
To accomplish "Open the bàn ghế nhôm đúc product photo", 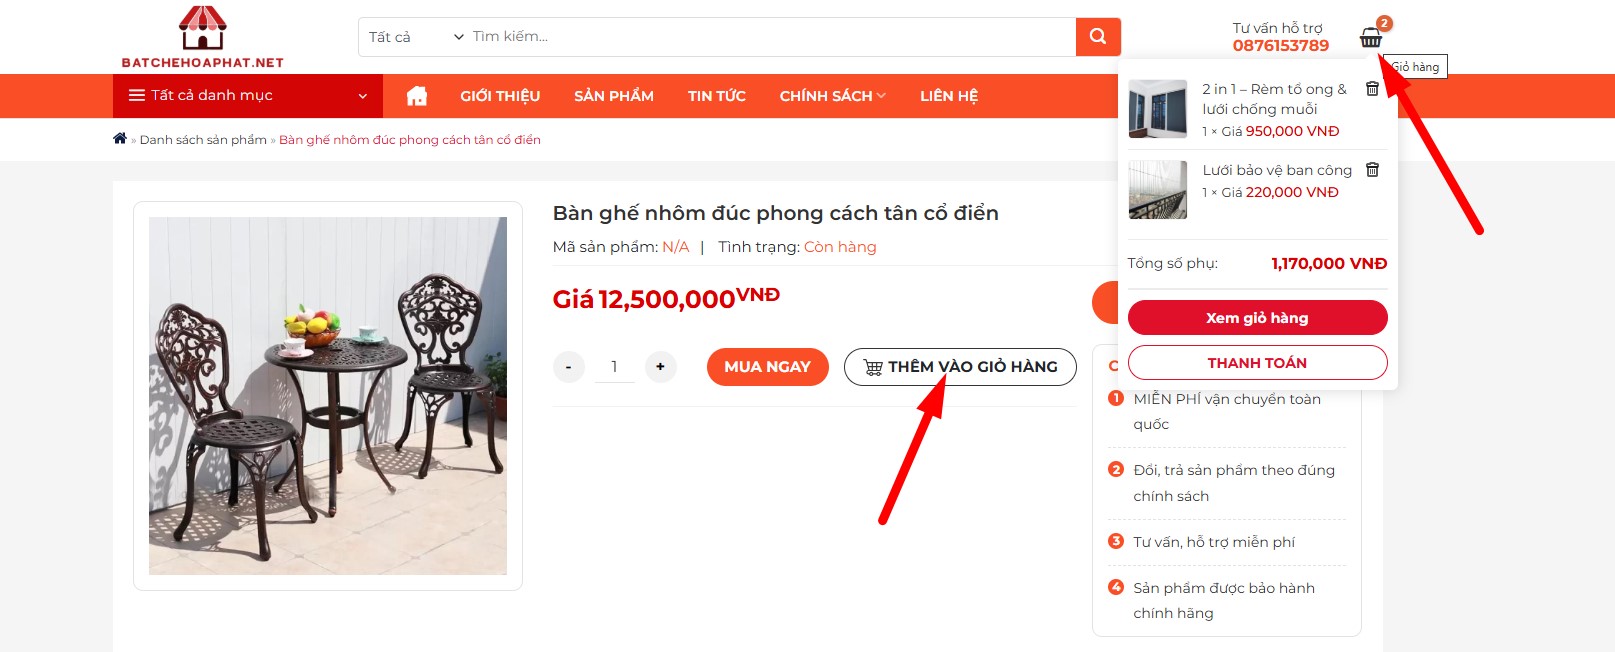I will click(328, 396).
